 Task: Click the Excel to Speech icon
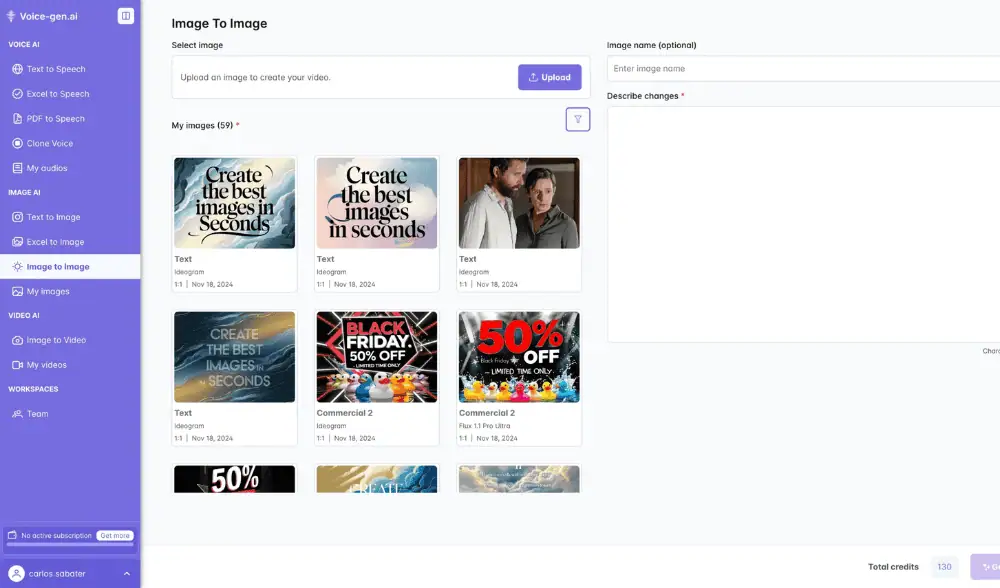(17, 94)
